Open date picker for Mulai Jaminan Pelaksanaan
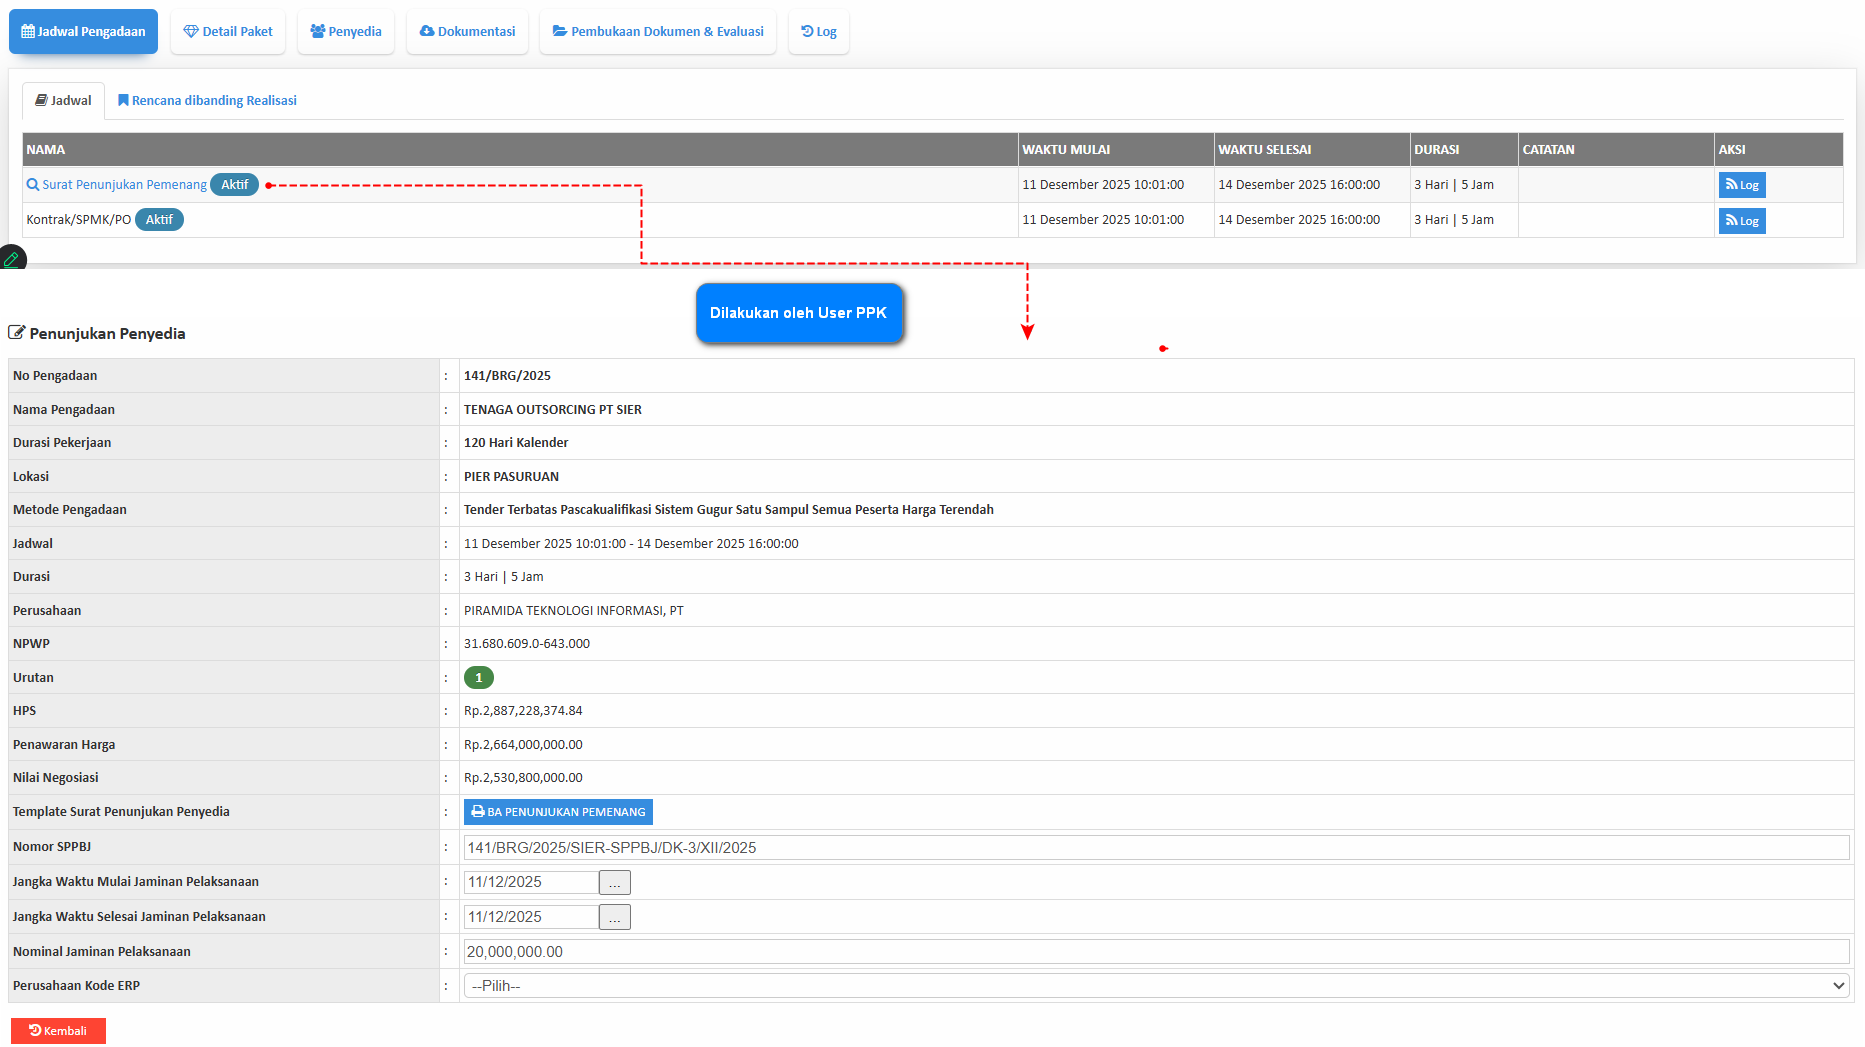The height and width of the screenshot is (1047, 1865). point(614,882)
